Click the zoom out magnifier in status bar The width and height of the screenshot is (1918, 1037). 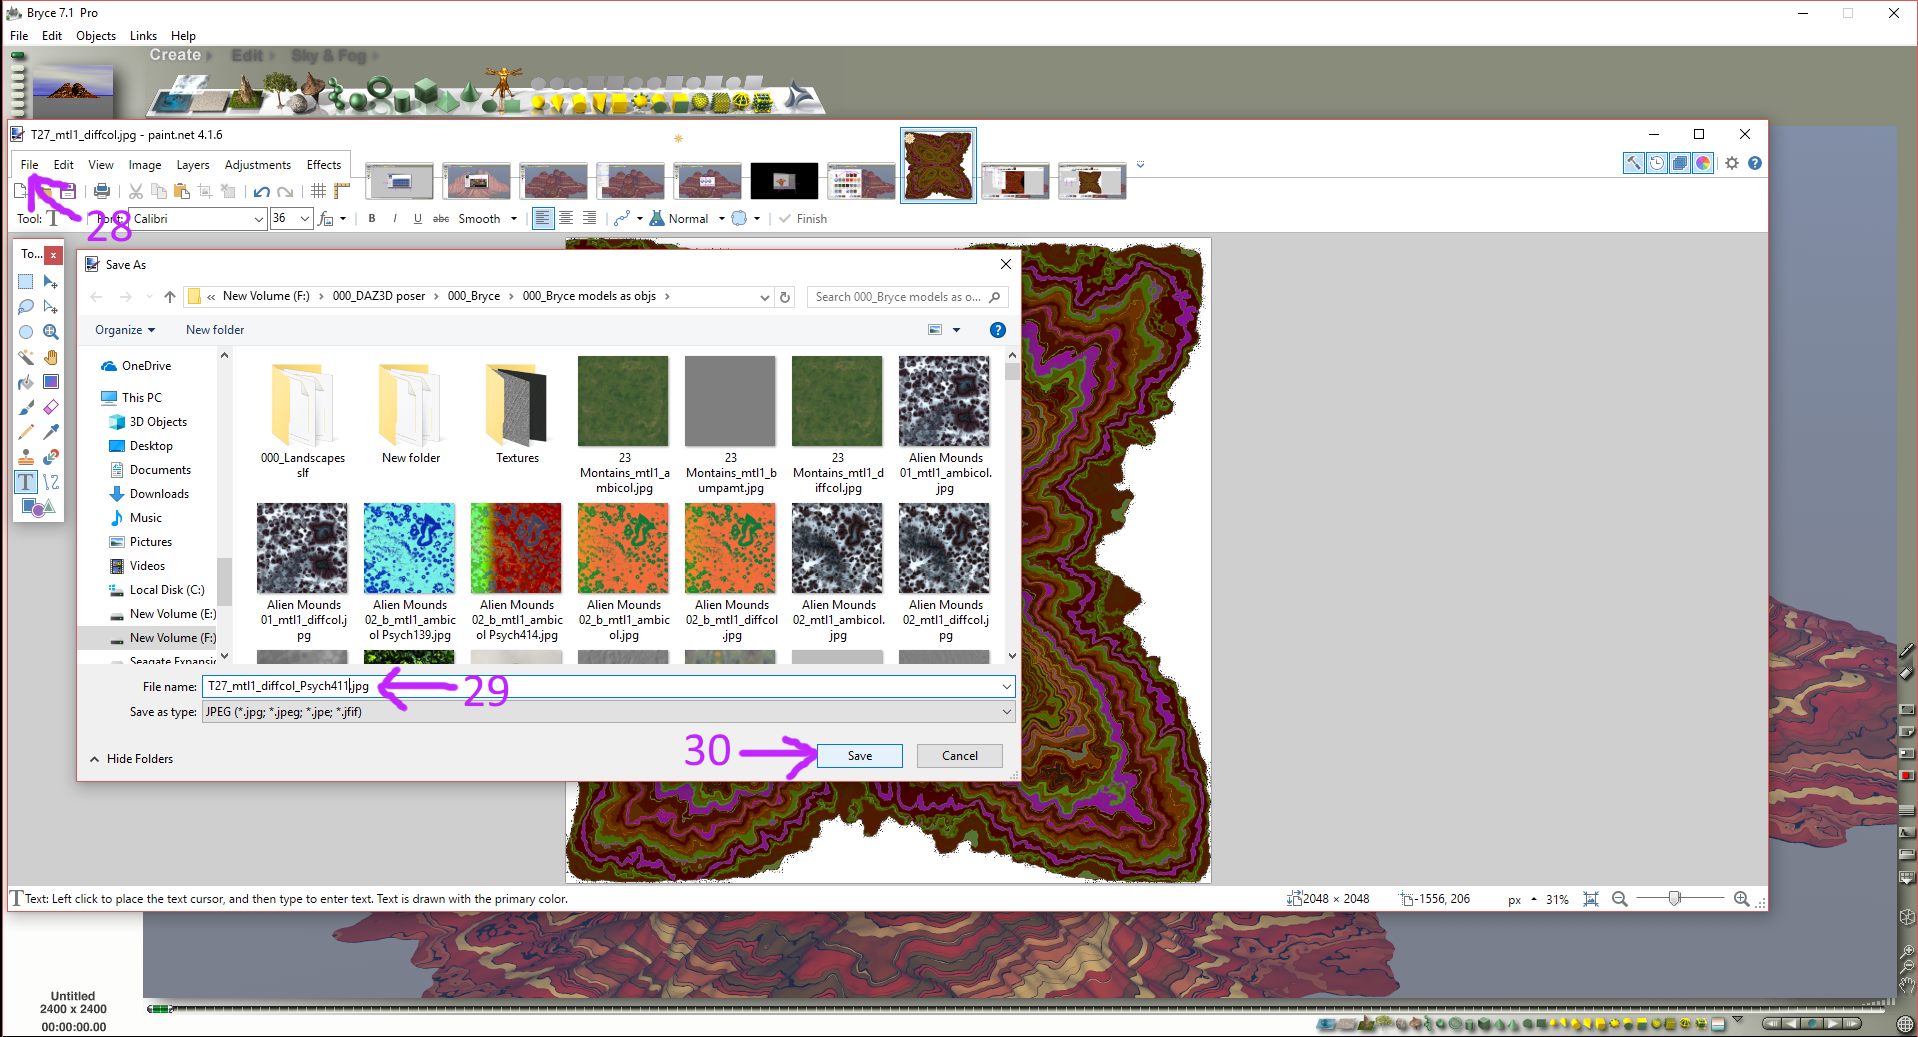click(x=1620, y=899)
